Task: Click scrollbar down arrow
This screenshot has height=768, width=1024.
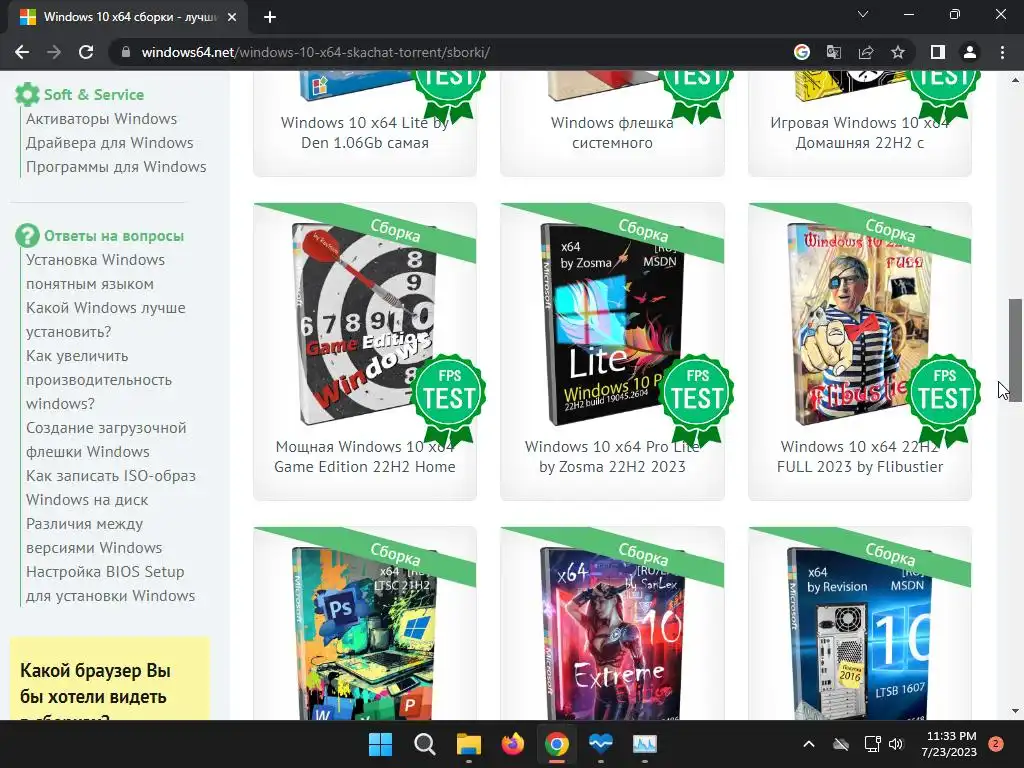Action: pos(1015,711)
